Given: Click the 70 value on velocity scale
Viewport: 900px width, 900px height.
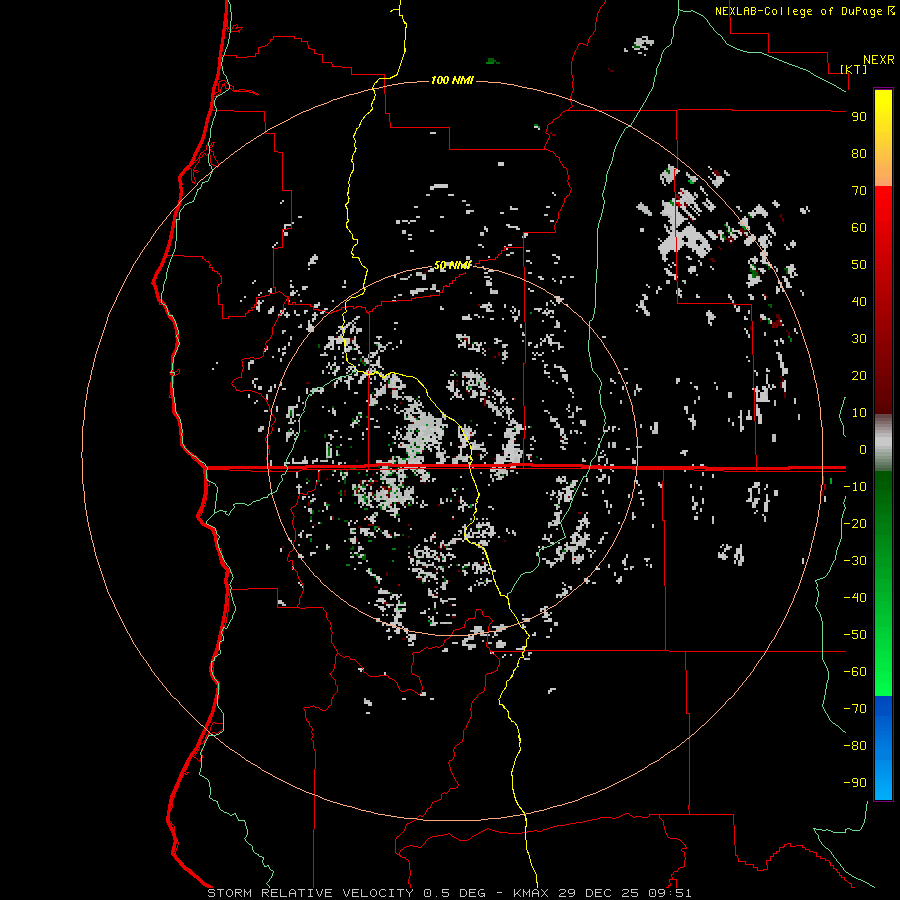Looking at the screenshot, I should point(859,191).
